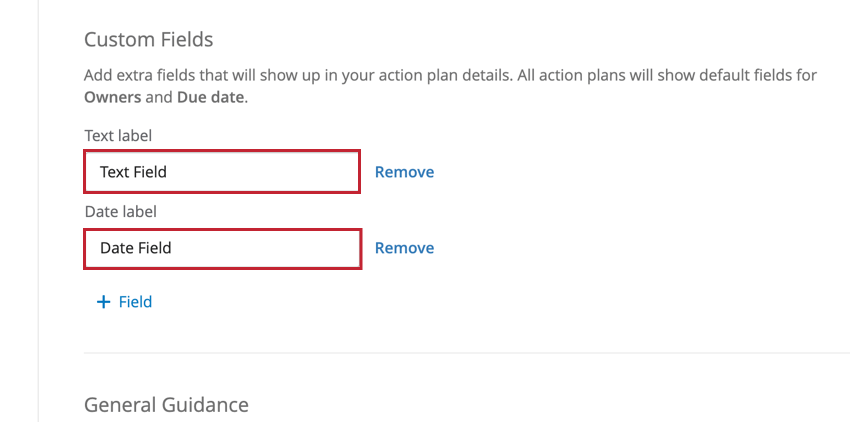Add a new field with + Field

(x=124, y=301)
